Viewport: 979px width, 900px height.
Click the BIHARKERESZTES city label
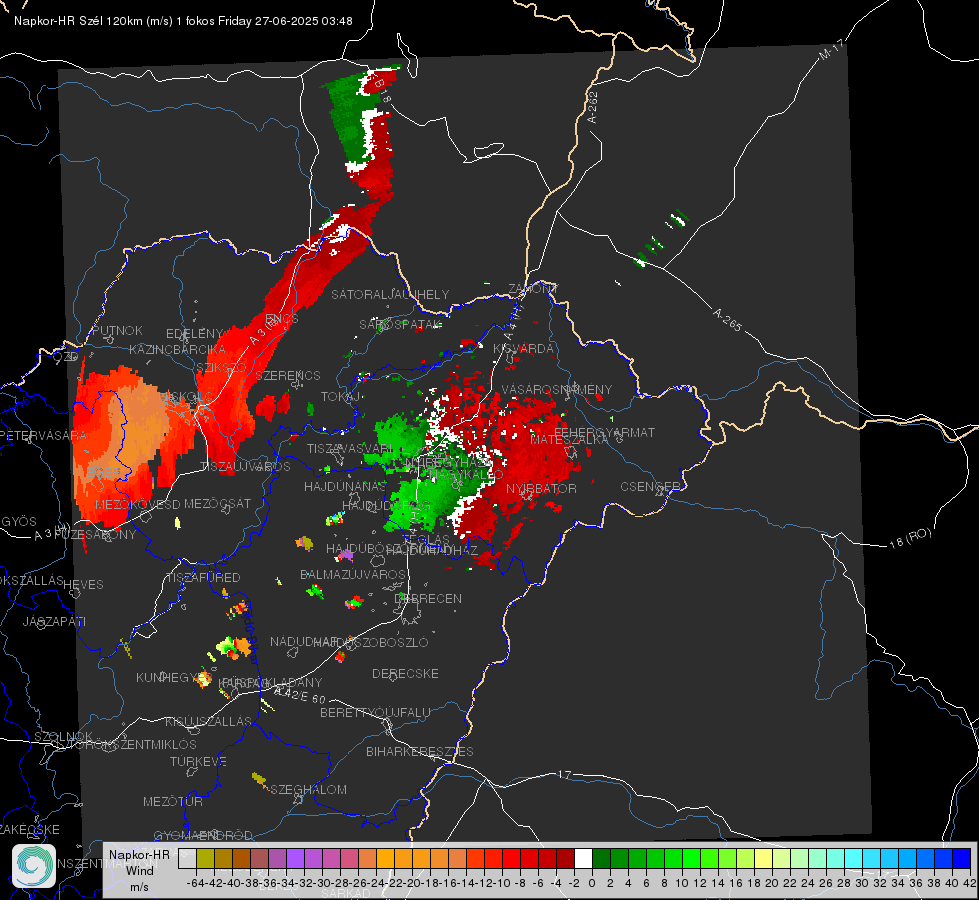pyautogui.click(x=420, y=751)
